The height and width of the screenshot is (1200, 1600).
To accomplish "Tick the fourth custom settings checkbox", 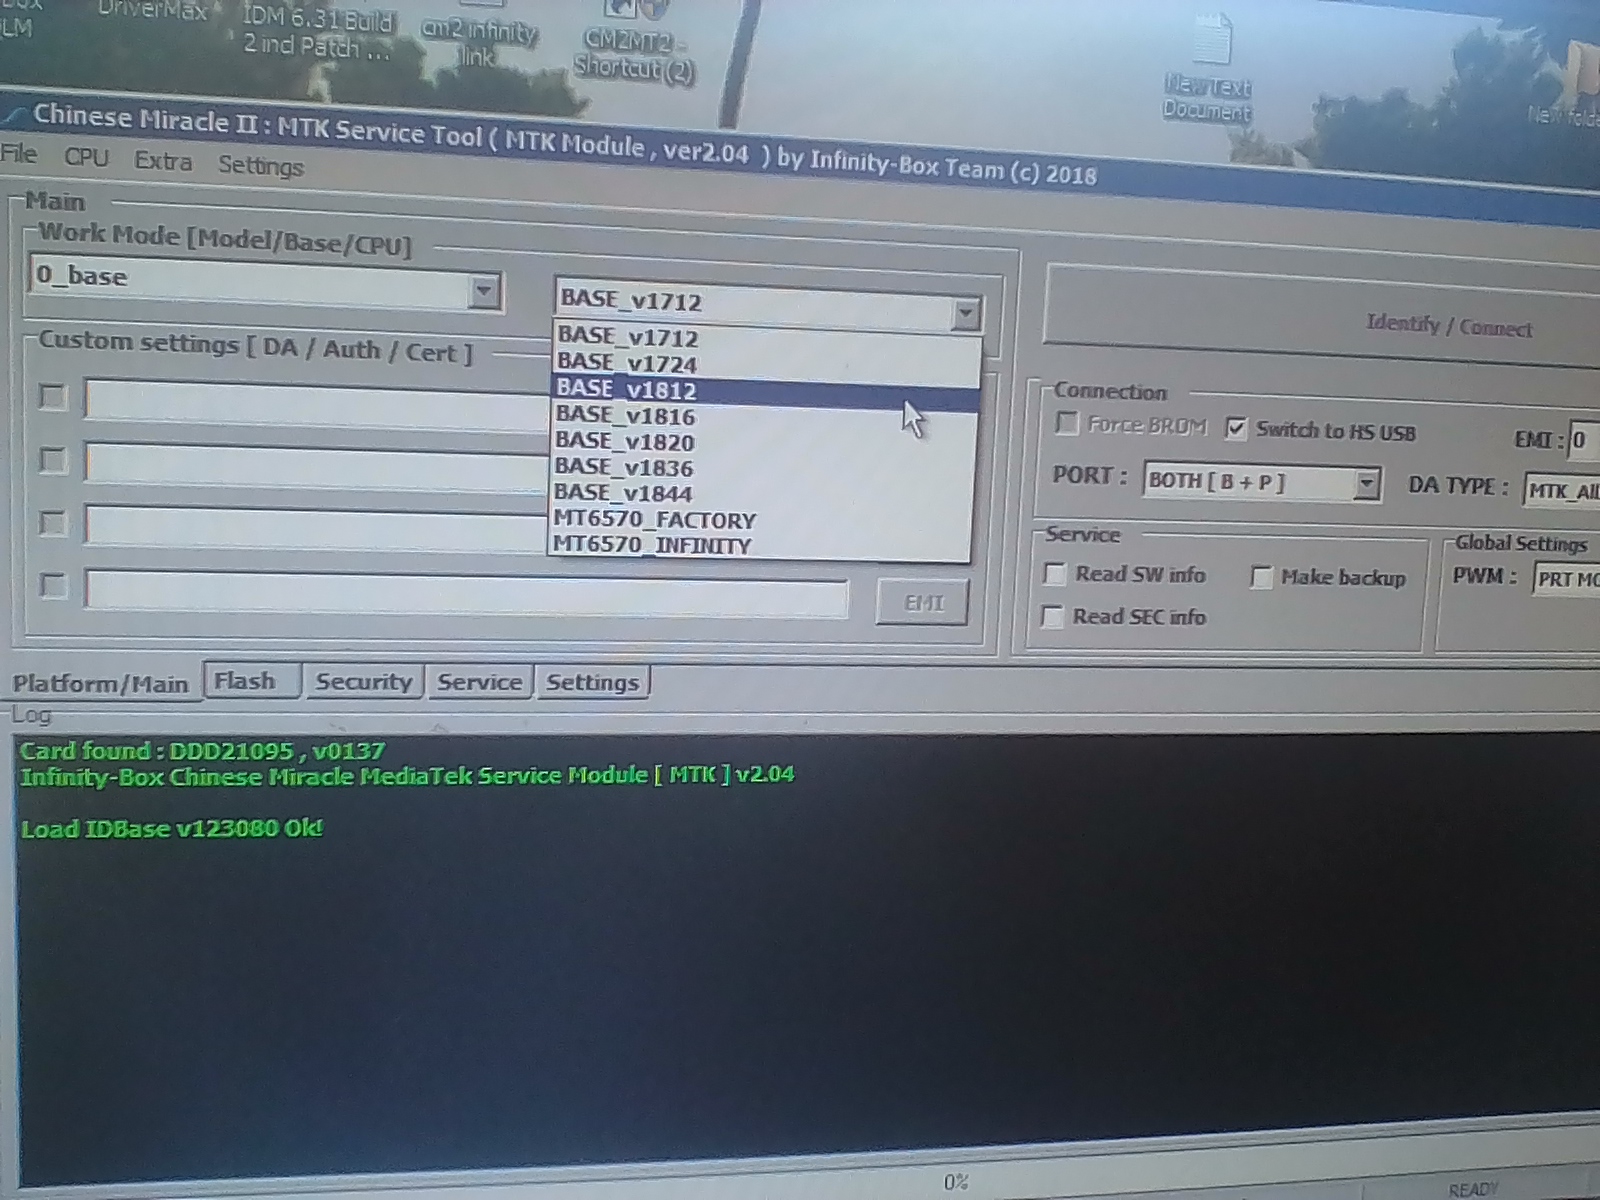I will pos(52,585).
